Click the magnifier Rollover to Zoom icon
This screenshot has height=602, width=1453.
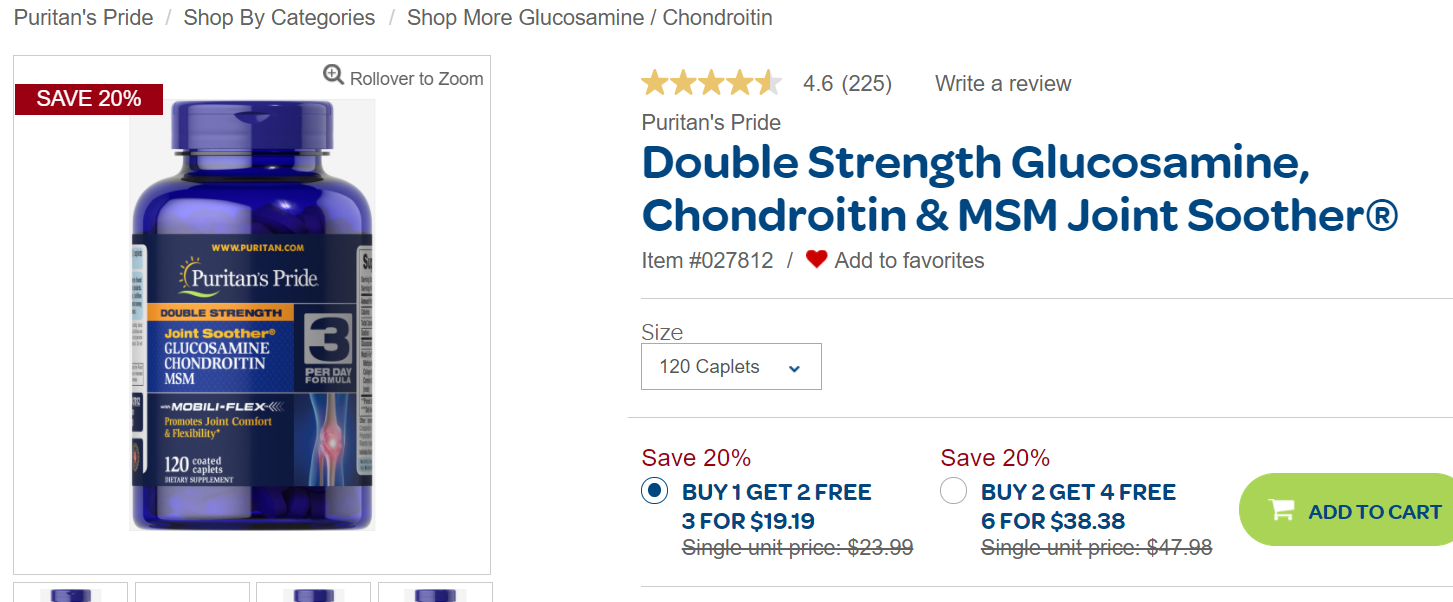point(333,75)
